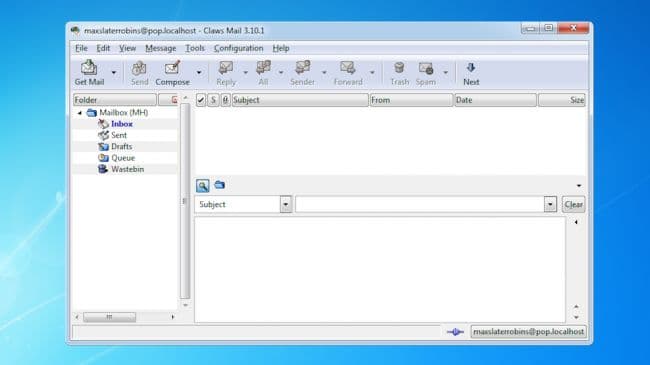The width and height of the screenshot is (650, 365).
Task: Open the Tools menu
Action: pyautogui.click(x=195, y=48)
